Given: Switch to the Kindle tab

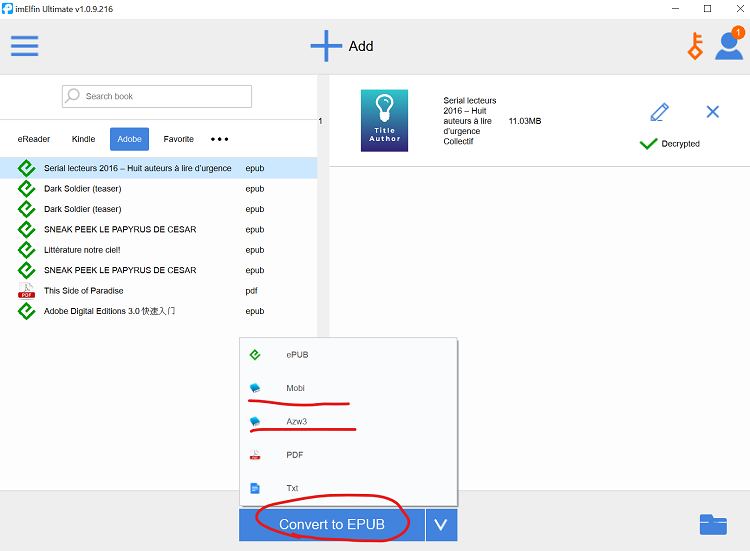Looking at the screenshot, I should [83, 139].
